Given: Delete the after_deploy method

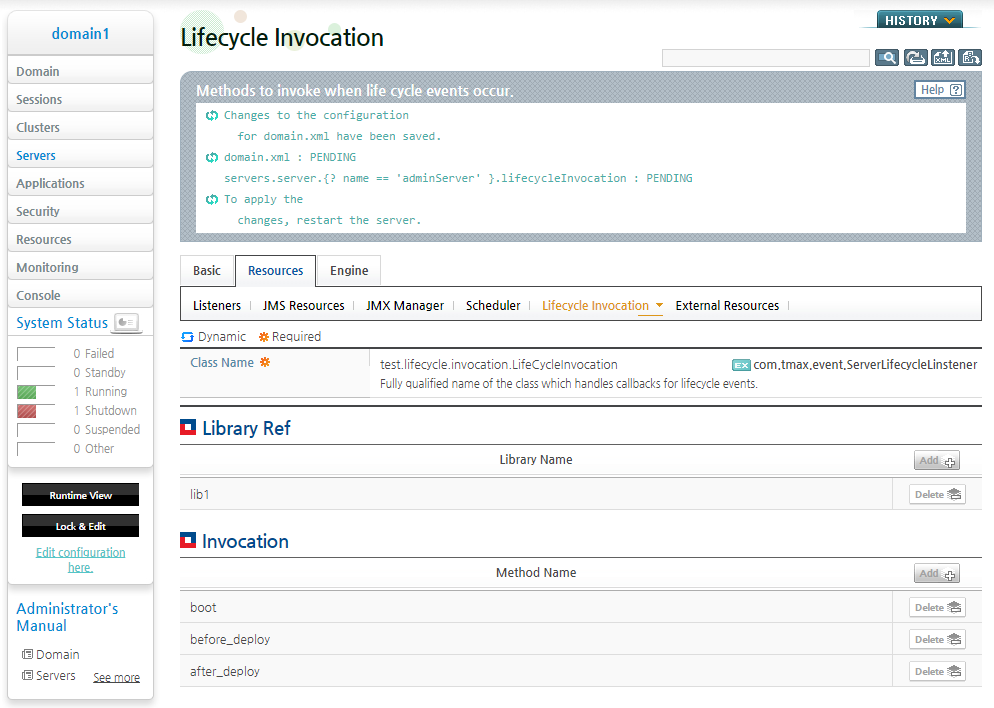Looking at the screenshot, I should coord(938,671).
